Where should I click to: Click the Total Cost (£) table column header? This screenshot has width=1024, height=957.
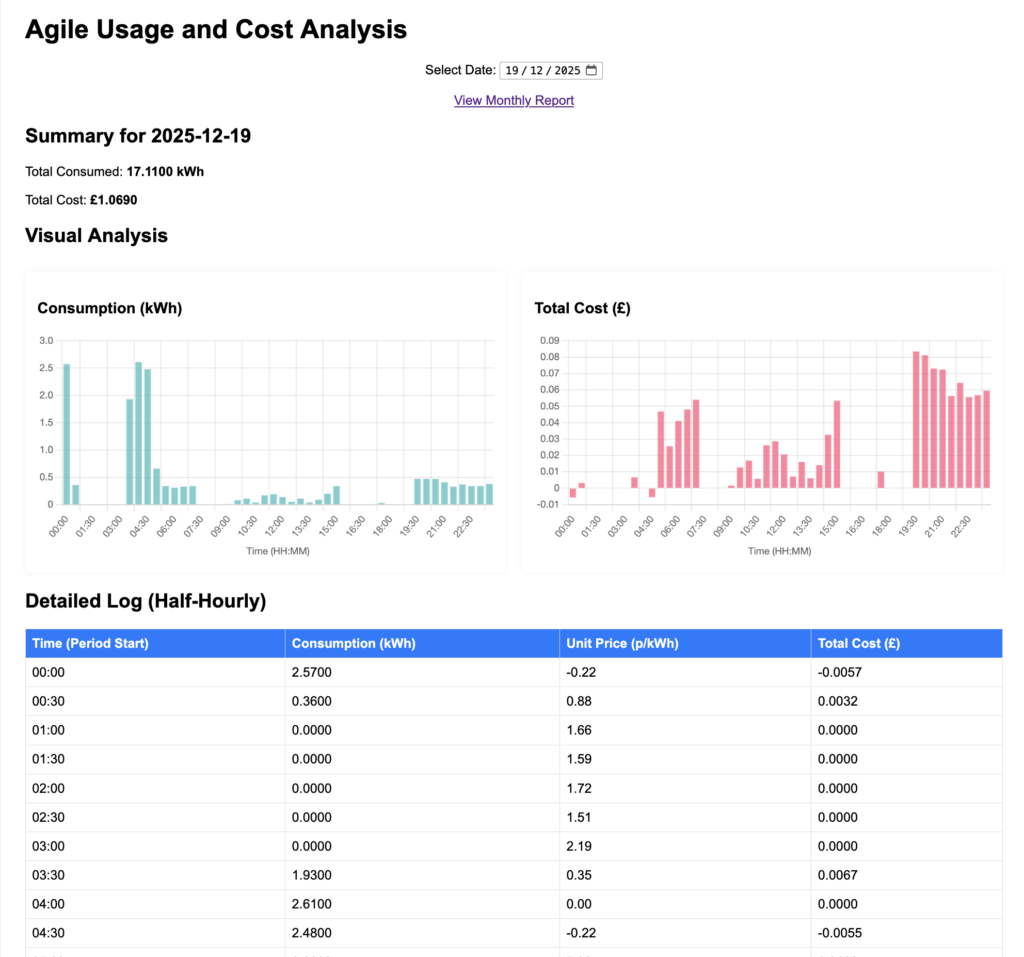(858, 643)
